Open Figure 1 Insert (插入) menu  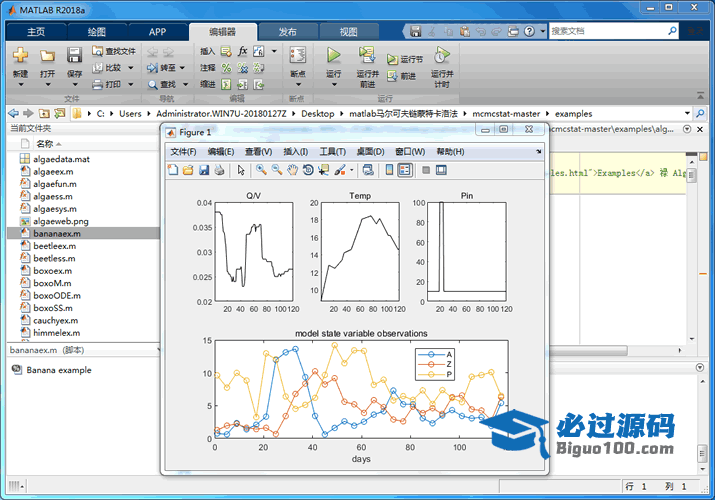(x=295, y=151)
